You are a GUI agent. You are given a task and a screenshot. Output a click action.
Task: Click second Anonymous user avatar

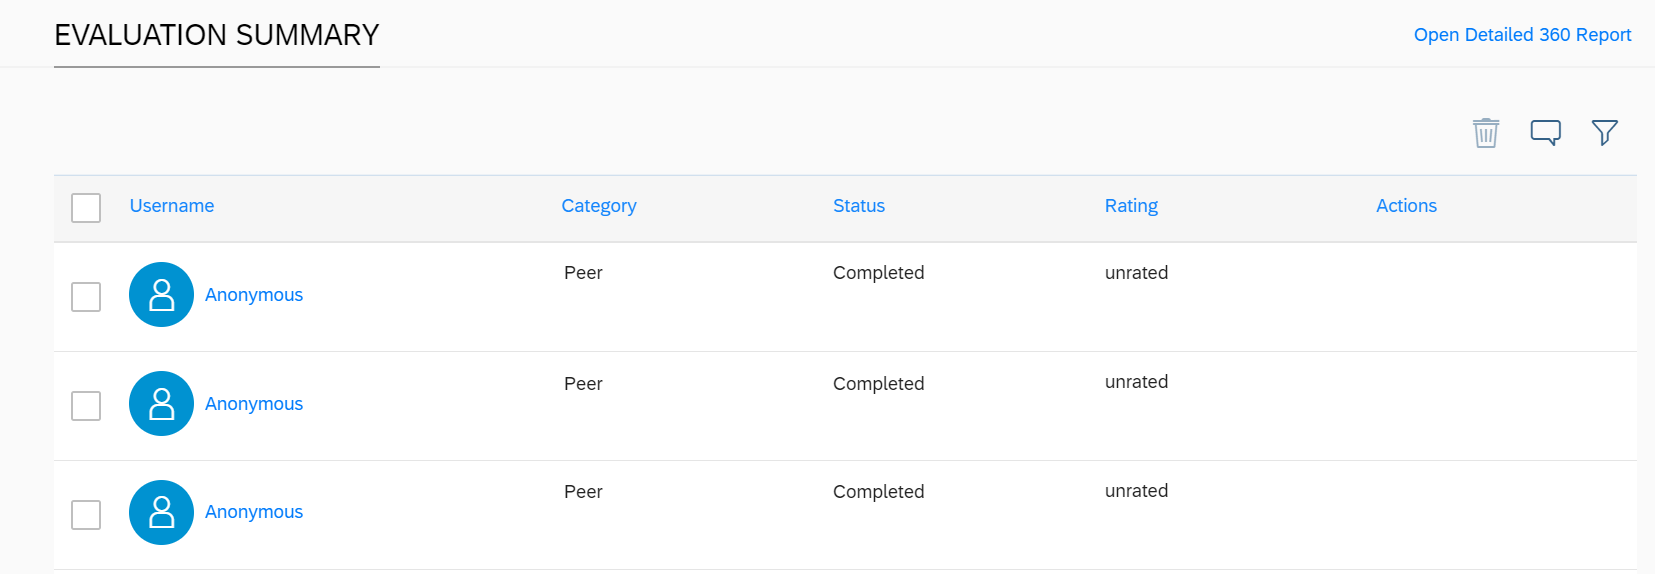click(x=161, y=404)
